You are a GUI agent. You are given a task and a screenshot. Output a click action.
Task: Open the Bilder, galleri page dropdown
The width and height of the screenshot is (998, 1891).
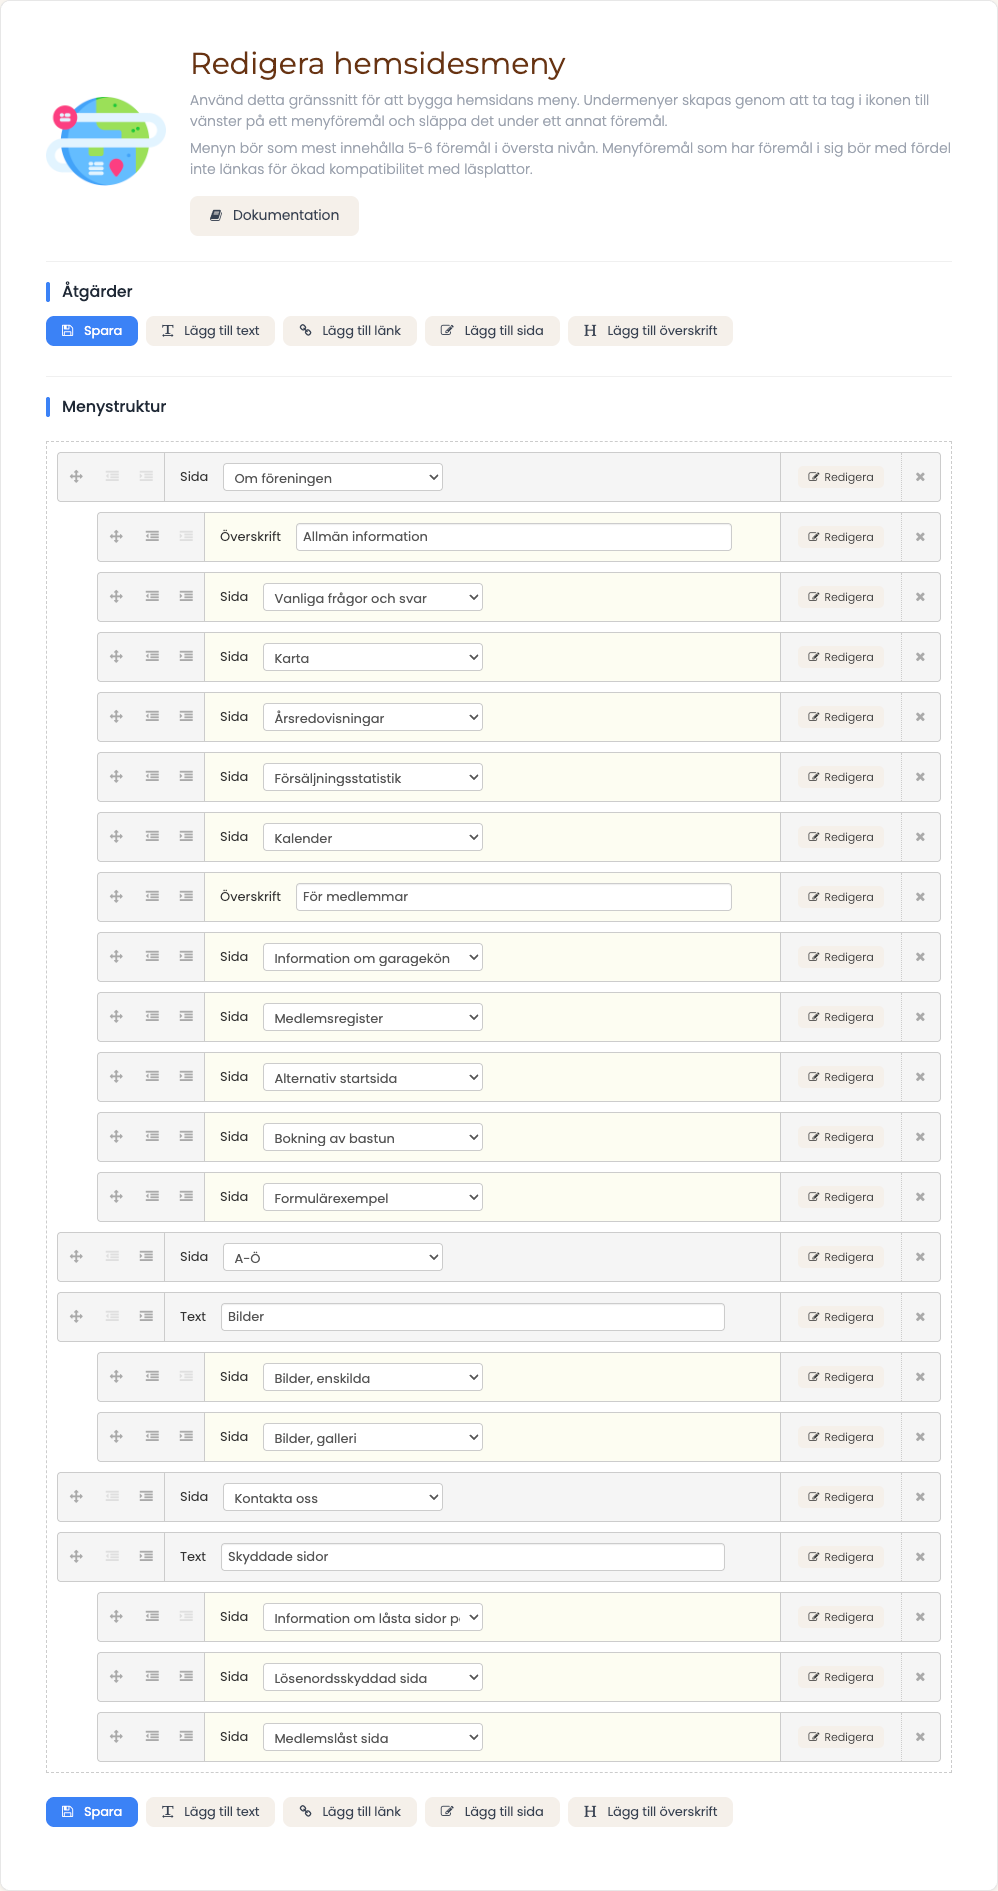pyautogui.click(x=373, y=1437)
